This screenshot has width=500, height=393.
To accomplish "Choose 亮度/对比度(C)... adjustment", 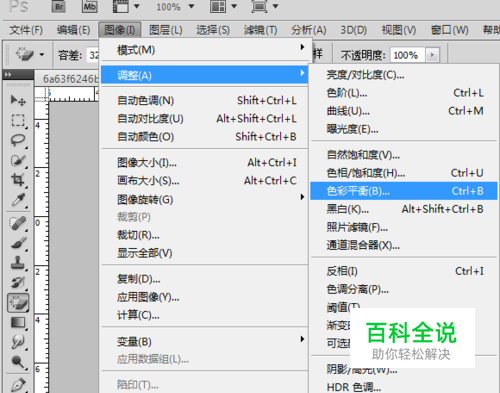I will point(404,75).
